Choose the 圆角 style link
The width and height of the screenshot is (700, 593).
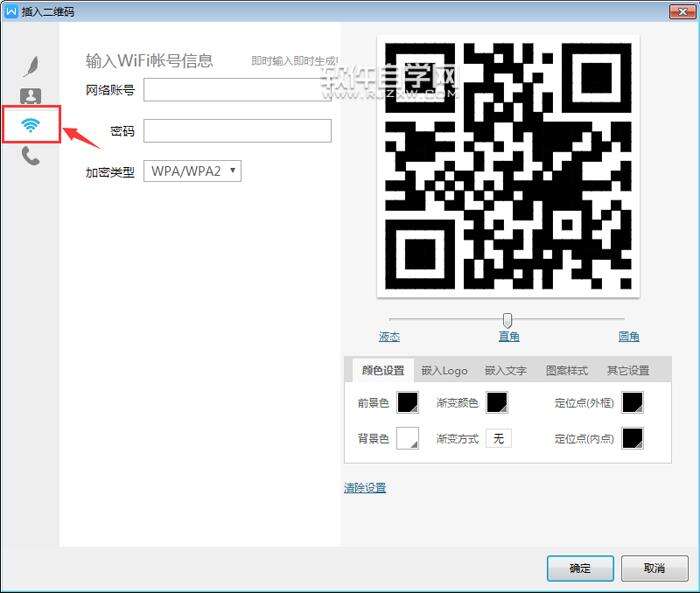tap(629, 336)
